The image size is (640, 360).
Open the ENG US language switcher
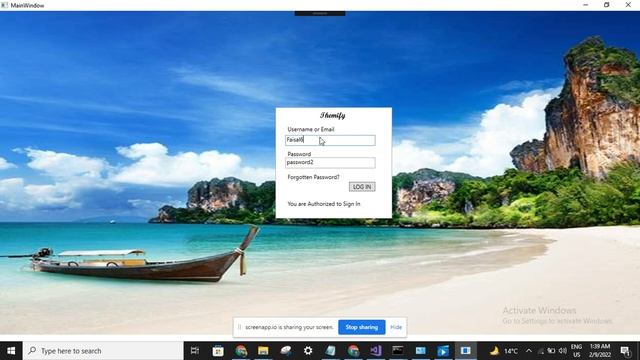[x=576, y=351]
